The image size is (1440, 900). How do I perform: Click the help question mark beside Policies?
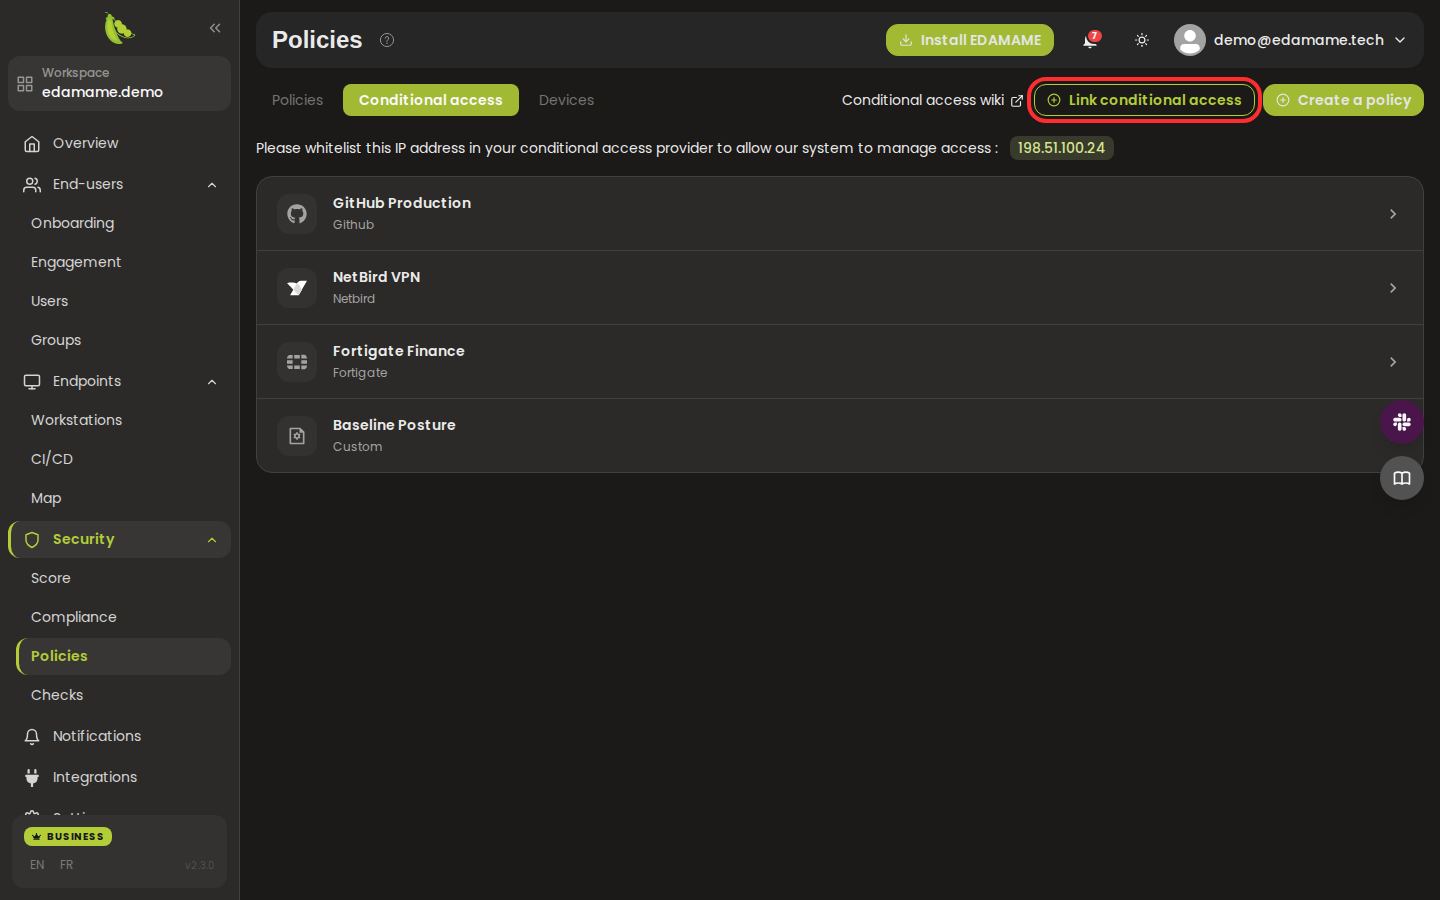(387, 40)
